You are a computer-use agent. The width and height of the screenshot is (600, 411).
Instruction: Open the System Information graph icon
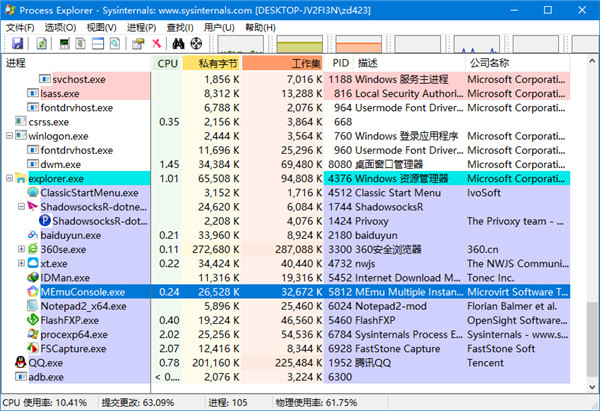[x=65, y=44]
